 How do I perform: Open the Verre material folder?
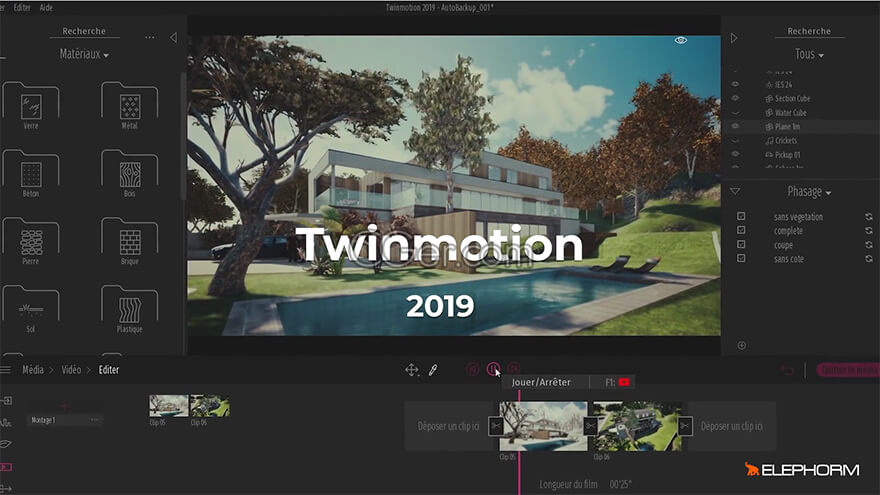[x=31, y=106]
